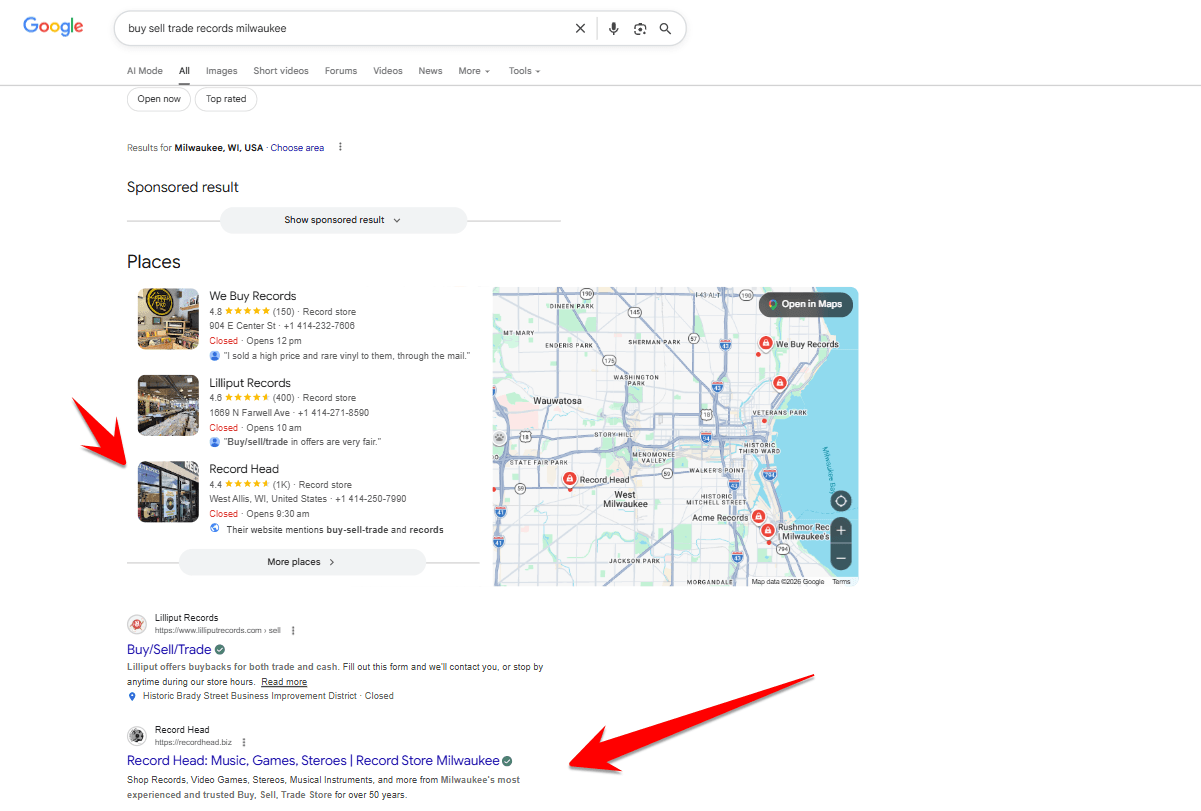Click the Rushmor Records map pin
The height and width of the screenshot is (811, 1201).
(768, 531)
